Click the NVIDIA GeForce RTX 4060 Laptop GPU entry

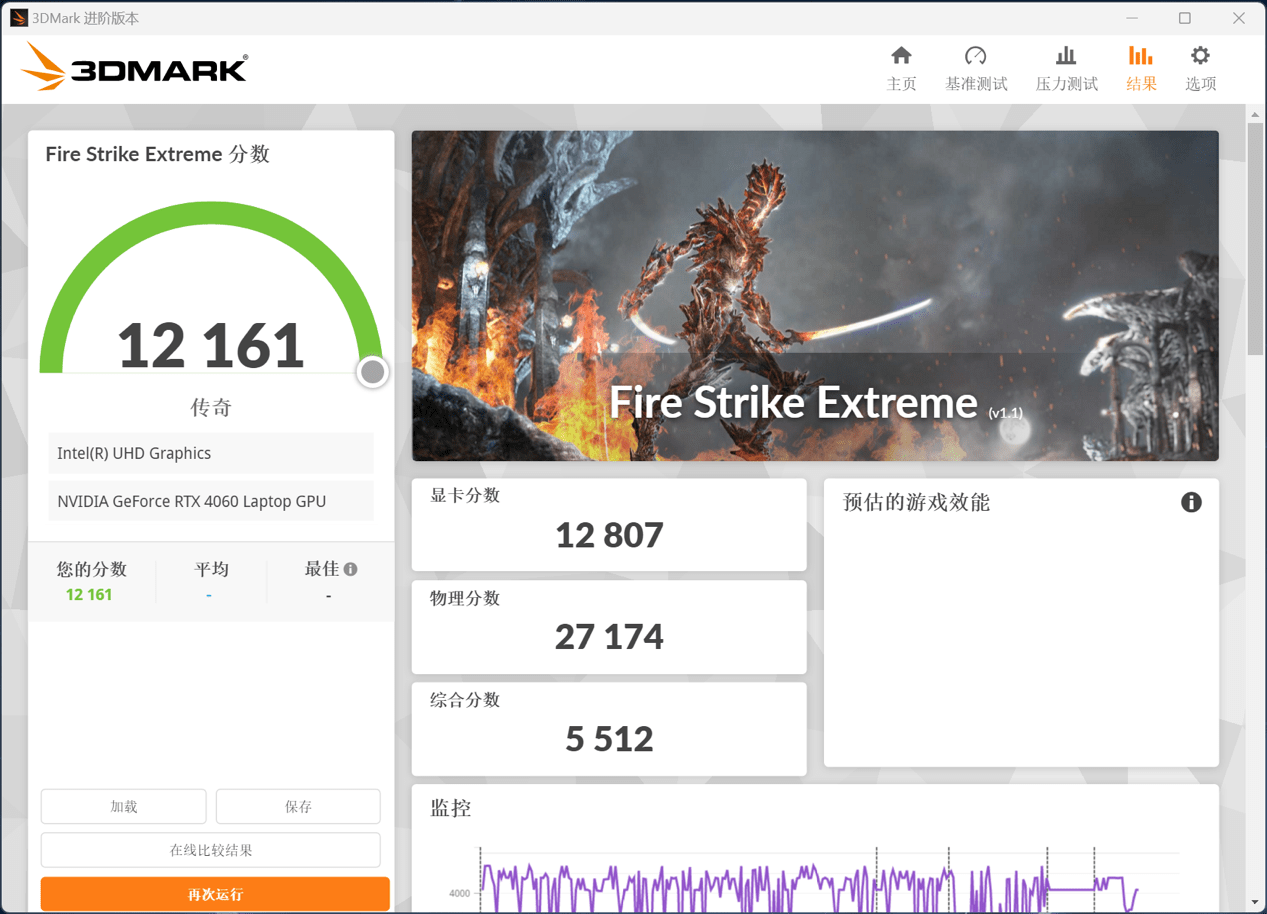point(211,501)
